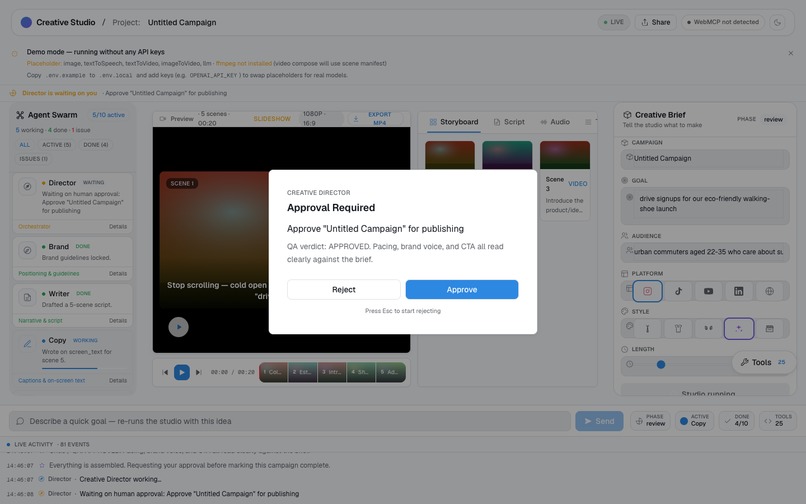Viewport: 806px width, 504px height.
Task: Open the Tools floating button
Action: point(763,362)
